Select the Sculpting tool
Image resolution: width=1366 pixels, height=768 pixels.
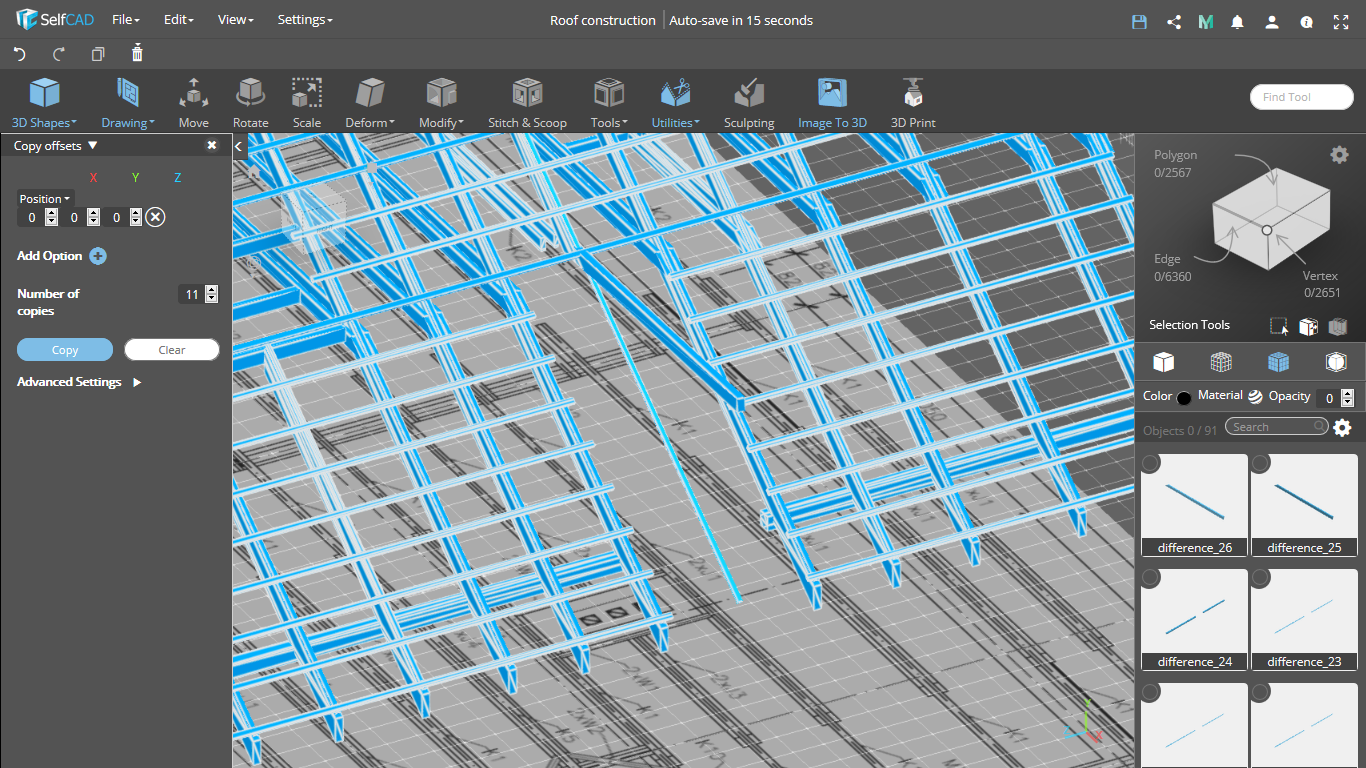coord(749,103)
